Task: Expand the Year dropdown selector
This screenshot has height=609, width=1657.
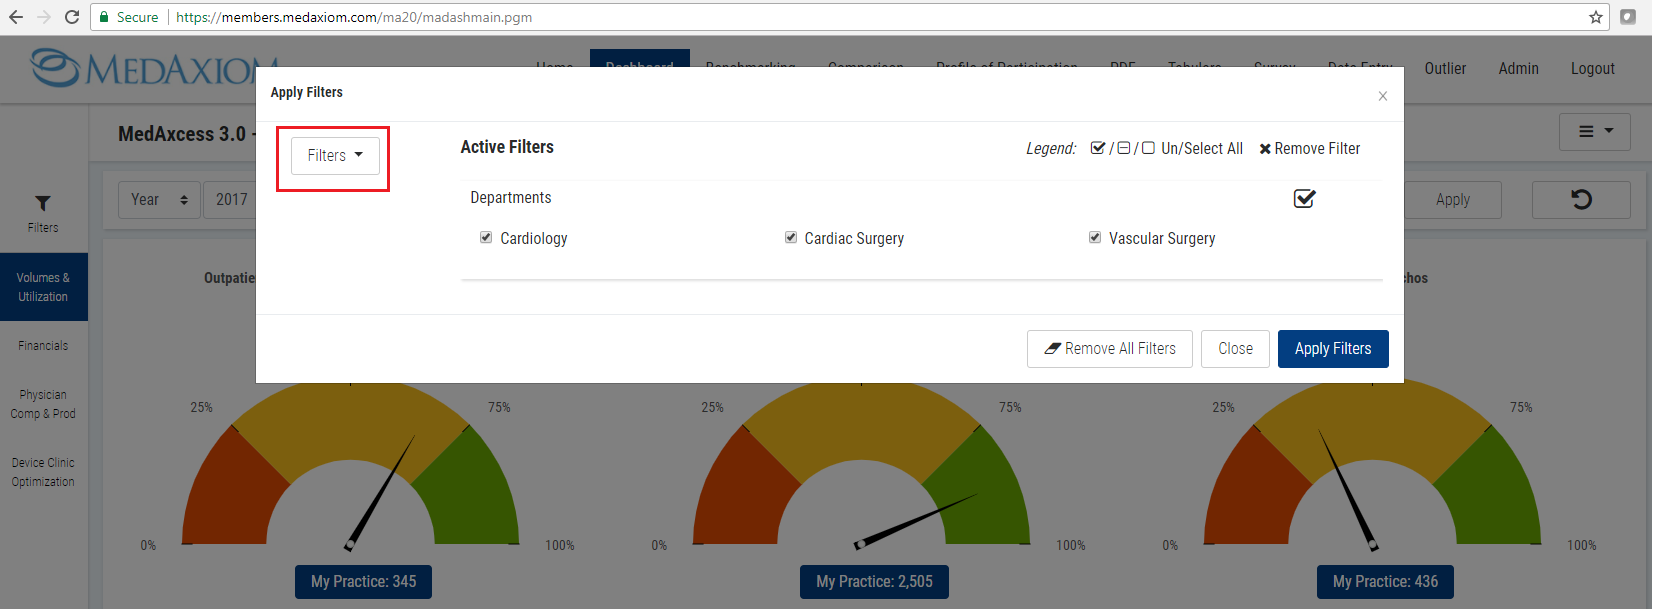Action: [159, 200]
